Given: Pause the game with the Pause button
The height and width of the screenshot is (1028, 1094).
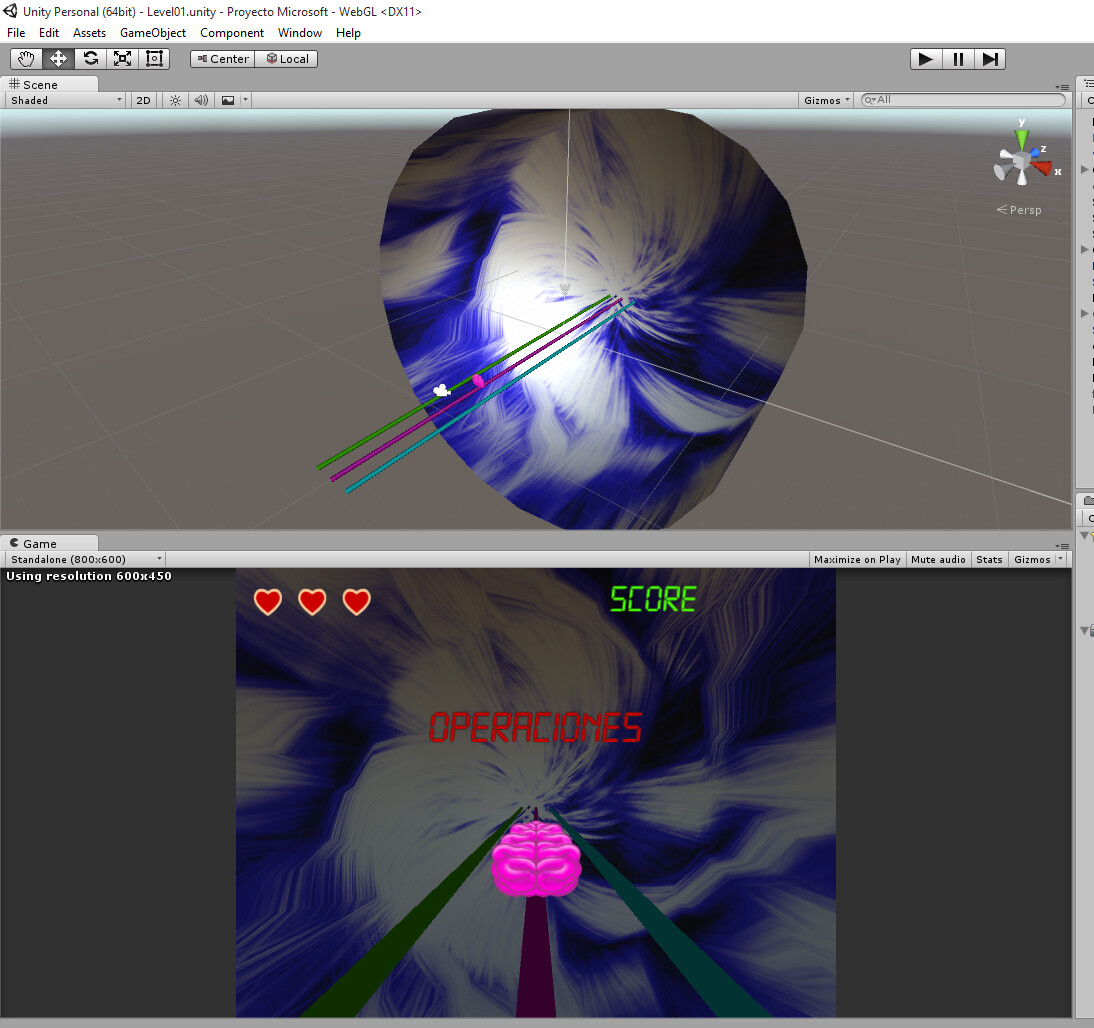Looking at the screenshot, I should point(957,59).
